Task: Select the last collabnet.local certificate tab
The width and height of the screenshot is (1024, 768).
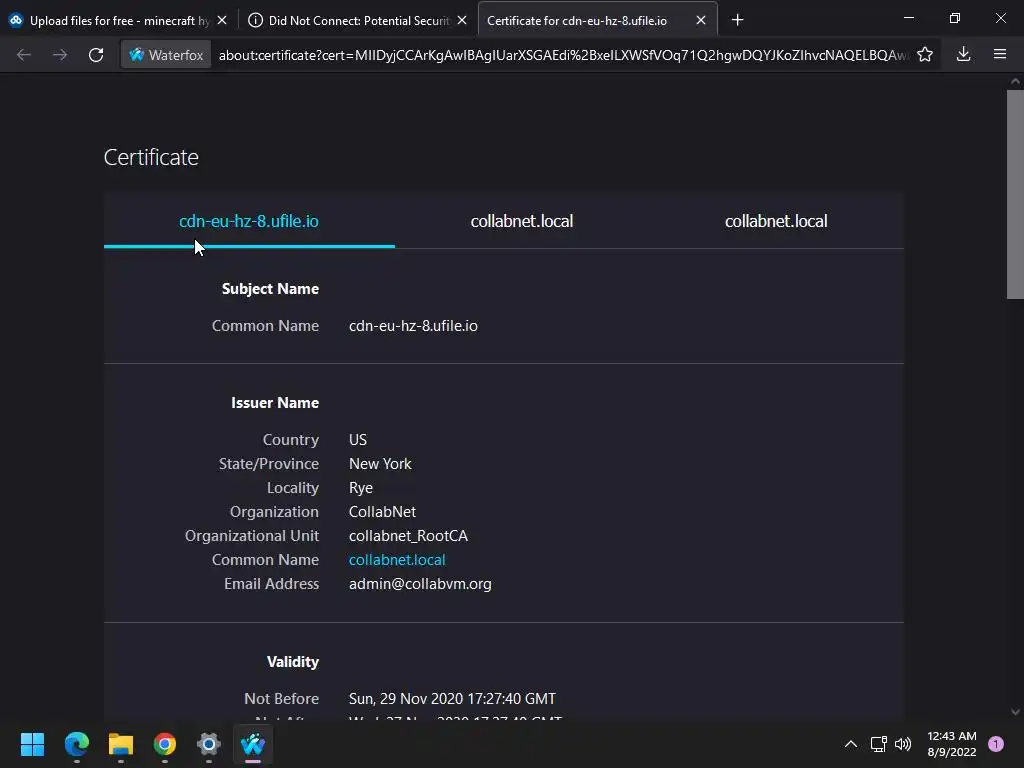Action: (776, 221)
